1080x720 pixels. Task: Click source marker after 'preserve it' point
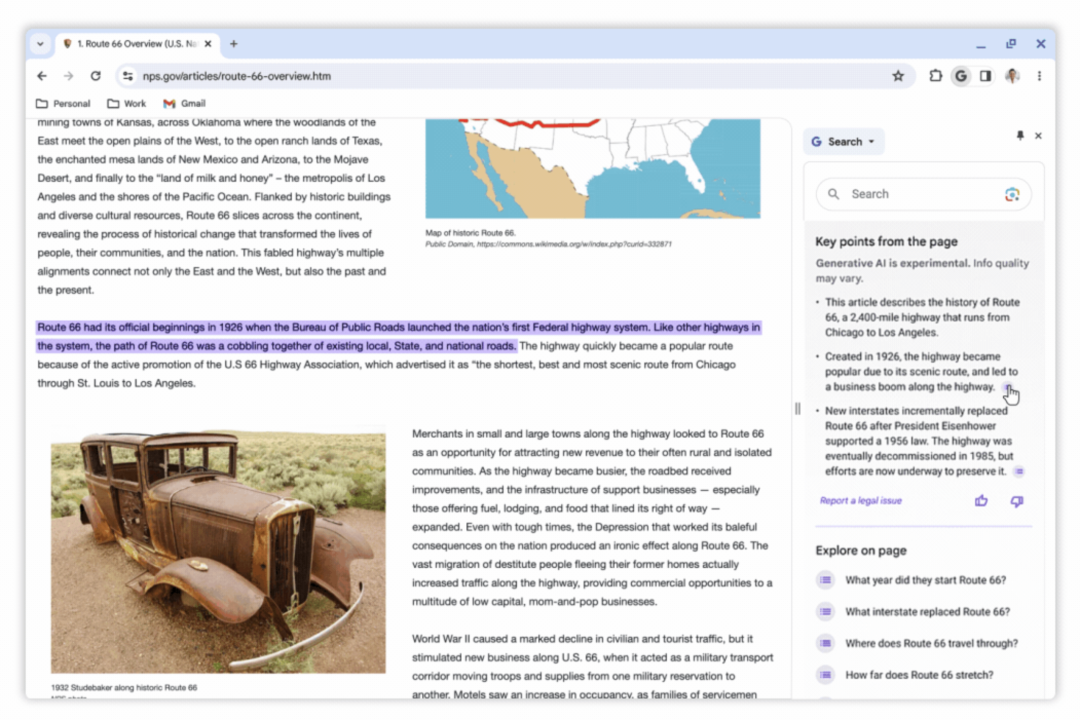(1019, 471)
